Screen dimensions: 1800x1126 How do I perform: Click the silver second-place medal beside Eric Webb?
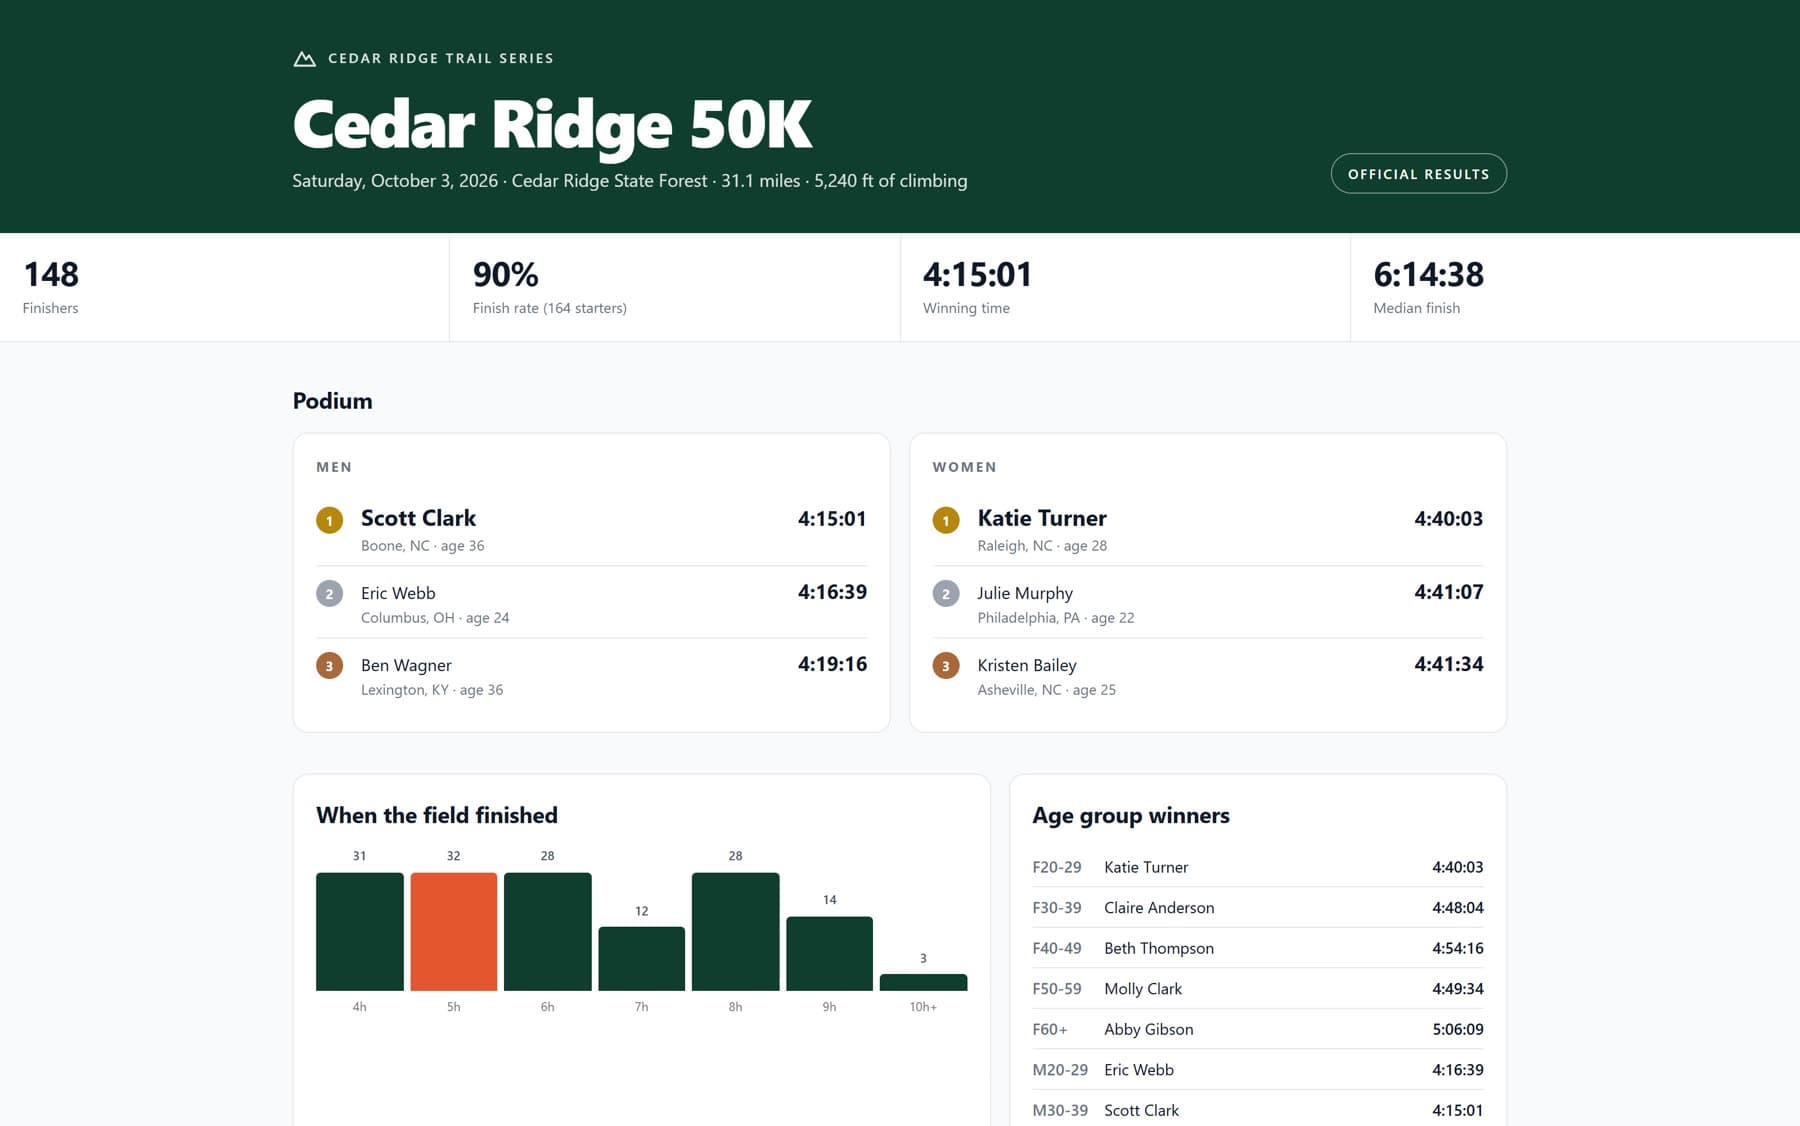click(x=329, y=594)
